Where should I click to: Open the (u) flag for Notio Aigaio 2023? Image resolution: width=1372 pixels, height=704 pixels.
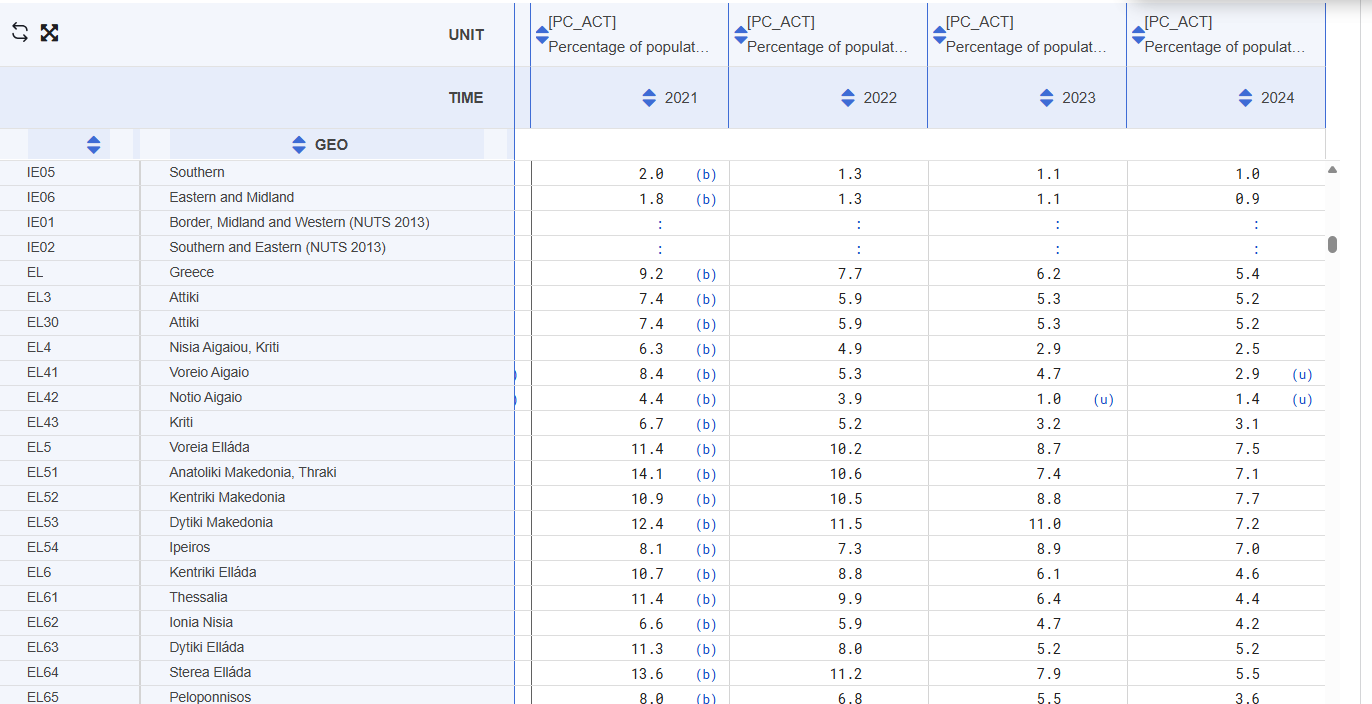point(1103,399)
